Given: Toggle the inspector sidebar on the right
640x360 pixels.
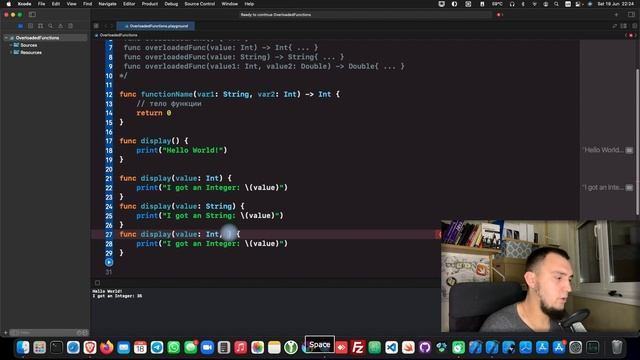Looking at the screenshot, I should pyautogui.click(x=631, y=15).
